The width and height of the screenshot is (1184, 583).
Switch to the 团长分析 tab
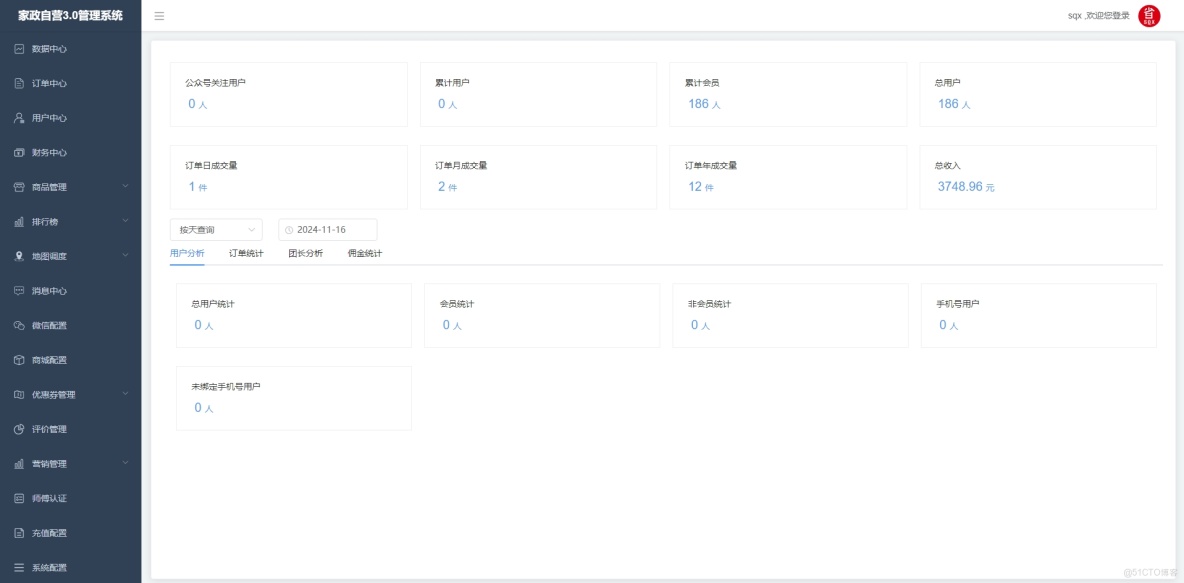point(306,254)
